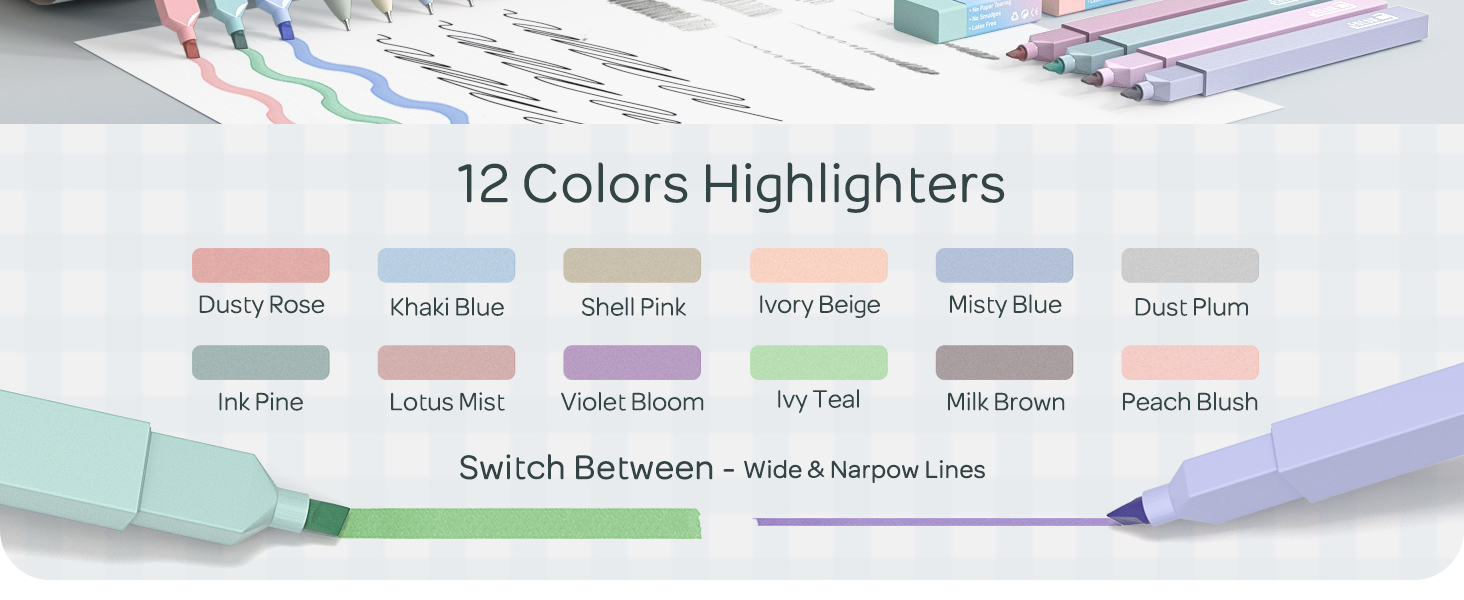This screenshot has height=600, width=1464.
Task: Pick the Shell Pink color swatch
Action: (632, 266)
